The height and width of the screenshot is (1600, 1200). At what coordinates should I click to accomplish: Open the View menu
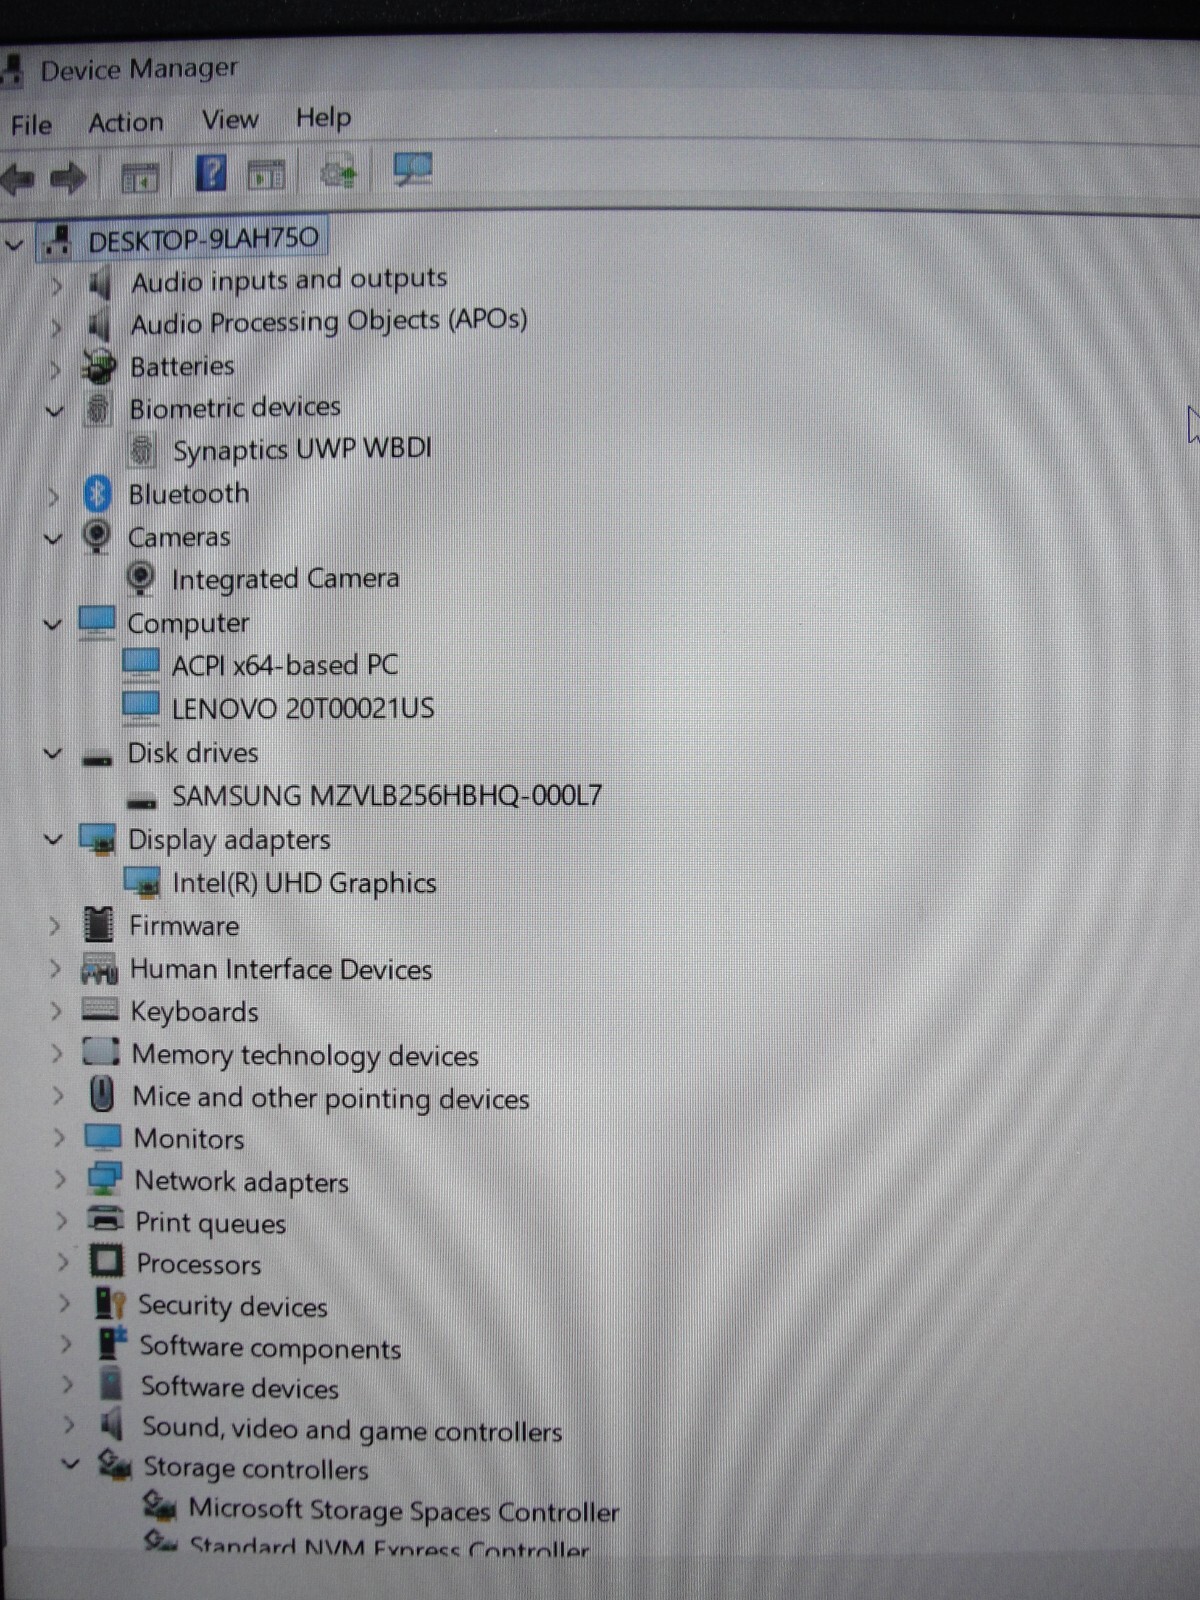(230, 120)
